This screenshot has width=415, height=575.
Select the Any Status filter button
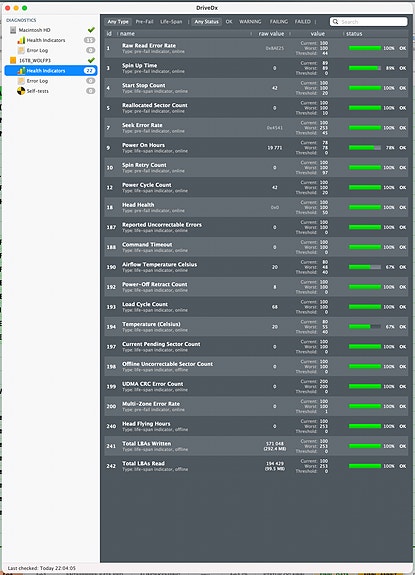[x=206, y=22]
